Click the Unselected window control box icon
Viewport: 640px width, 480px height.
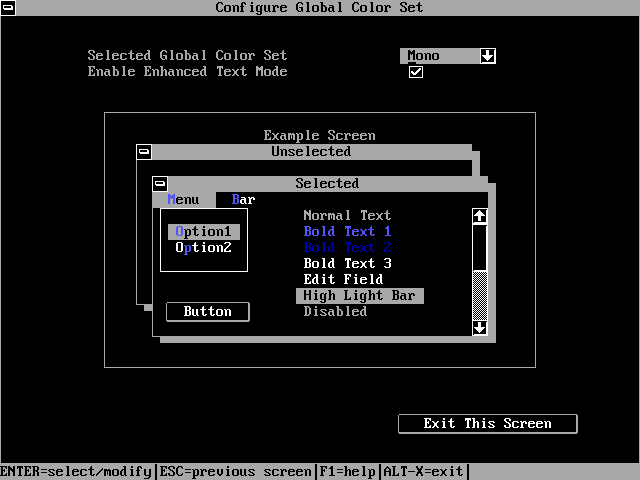point(144,152)
